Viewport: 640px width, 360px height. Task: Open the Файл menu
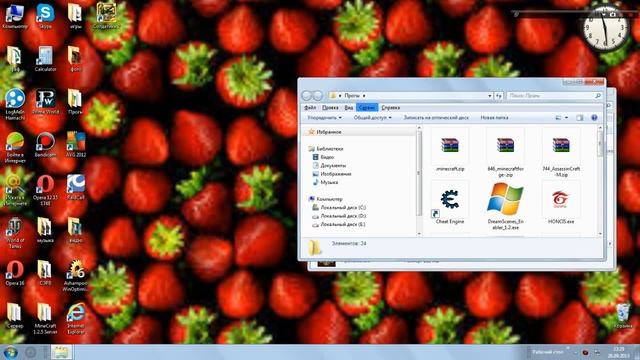click(310, 107)
